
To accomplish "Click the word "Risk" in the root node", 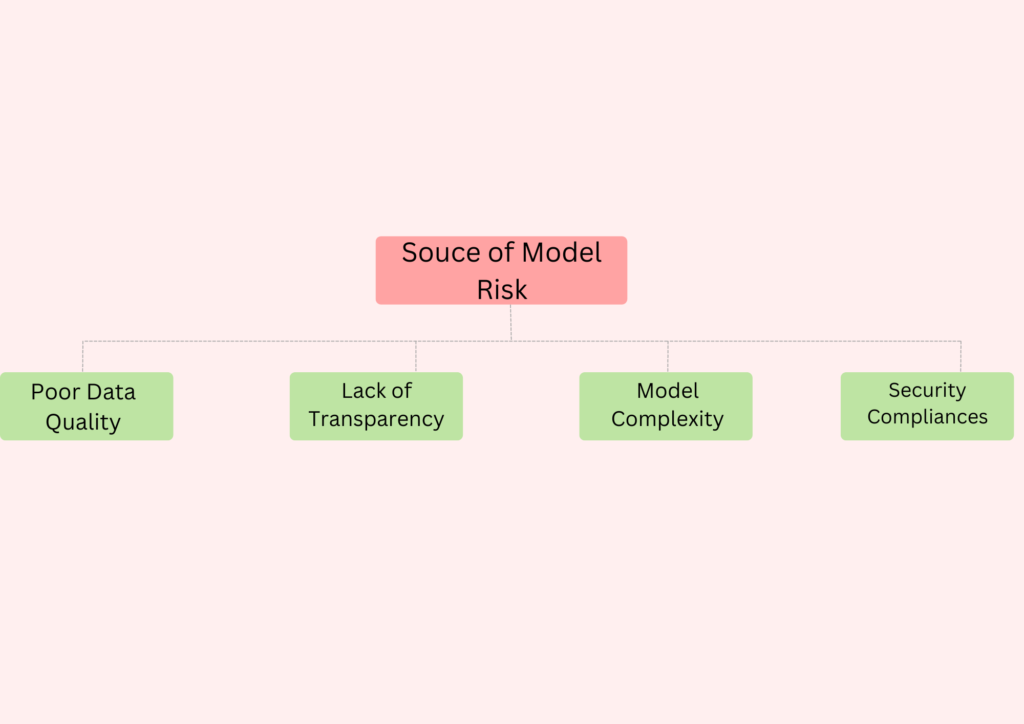I will pos(502,290).
